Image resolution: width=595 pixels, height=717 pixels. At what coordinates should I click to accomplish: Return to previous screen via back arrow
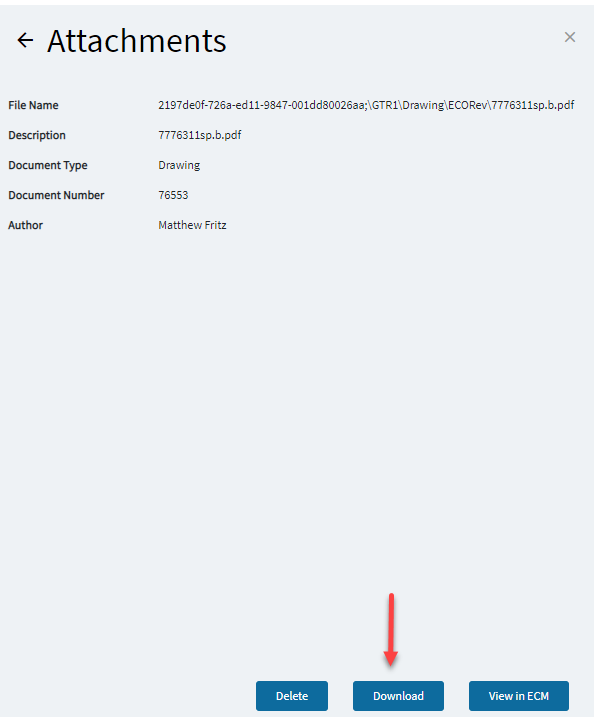pyautogui.click(x=25, y=40)
